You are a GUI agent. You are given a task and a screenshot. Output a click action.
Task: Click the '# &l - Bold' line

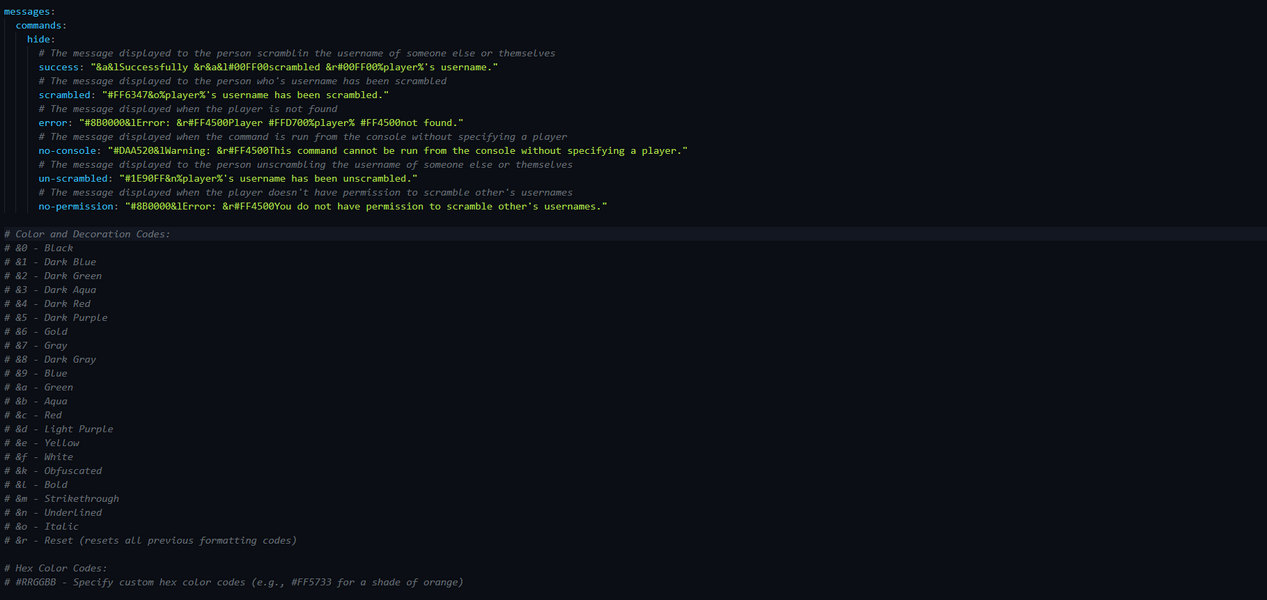coord(36,485)
